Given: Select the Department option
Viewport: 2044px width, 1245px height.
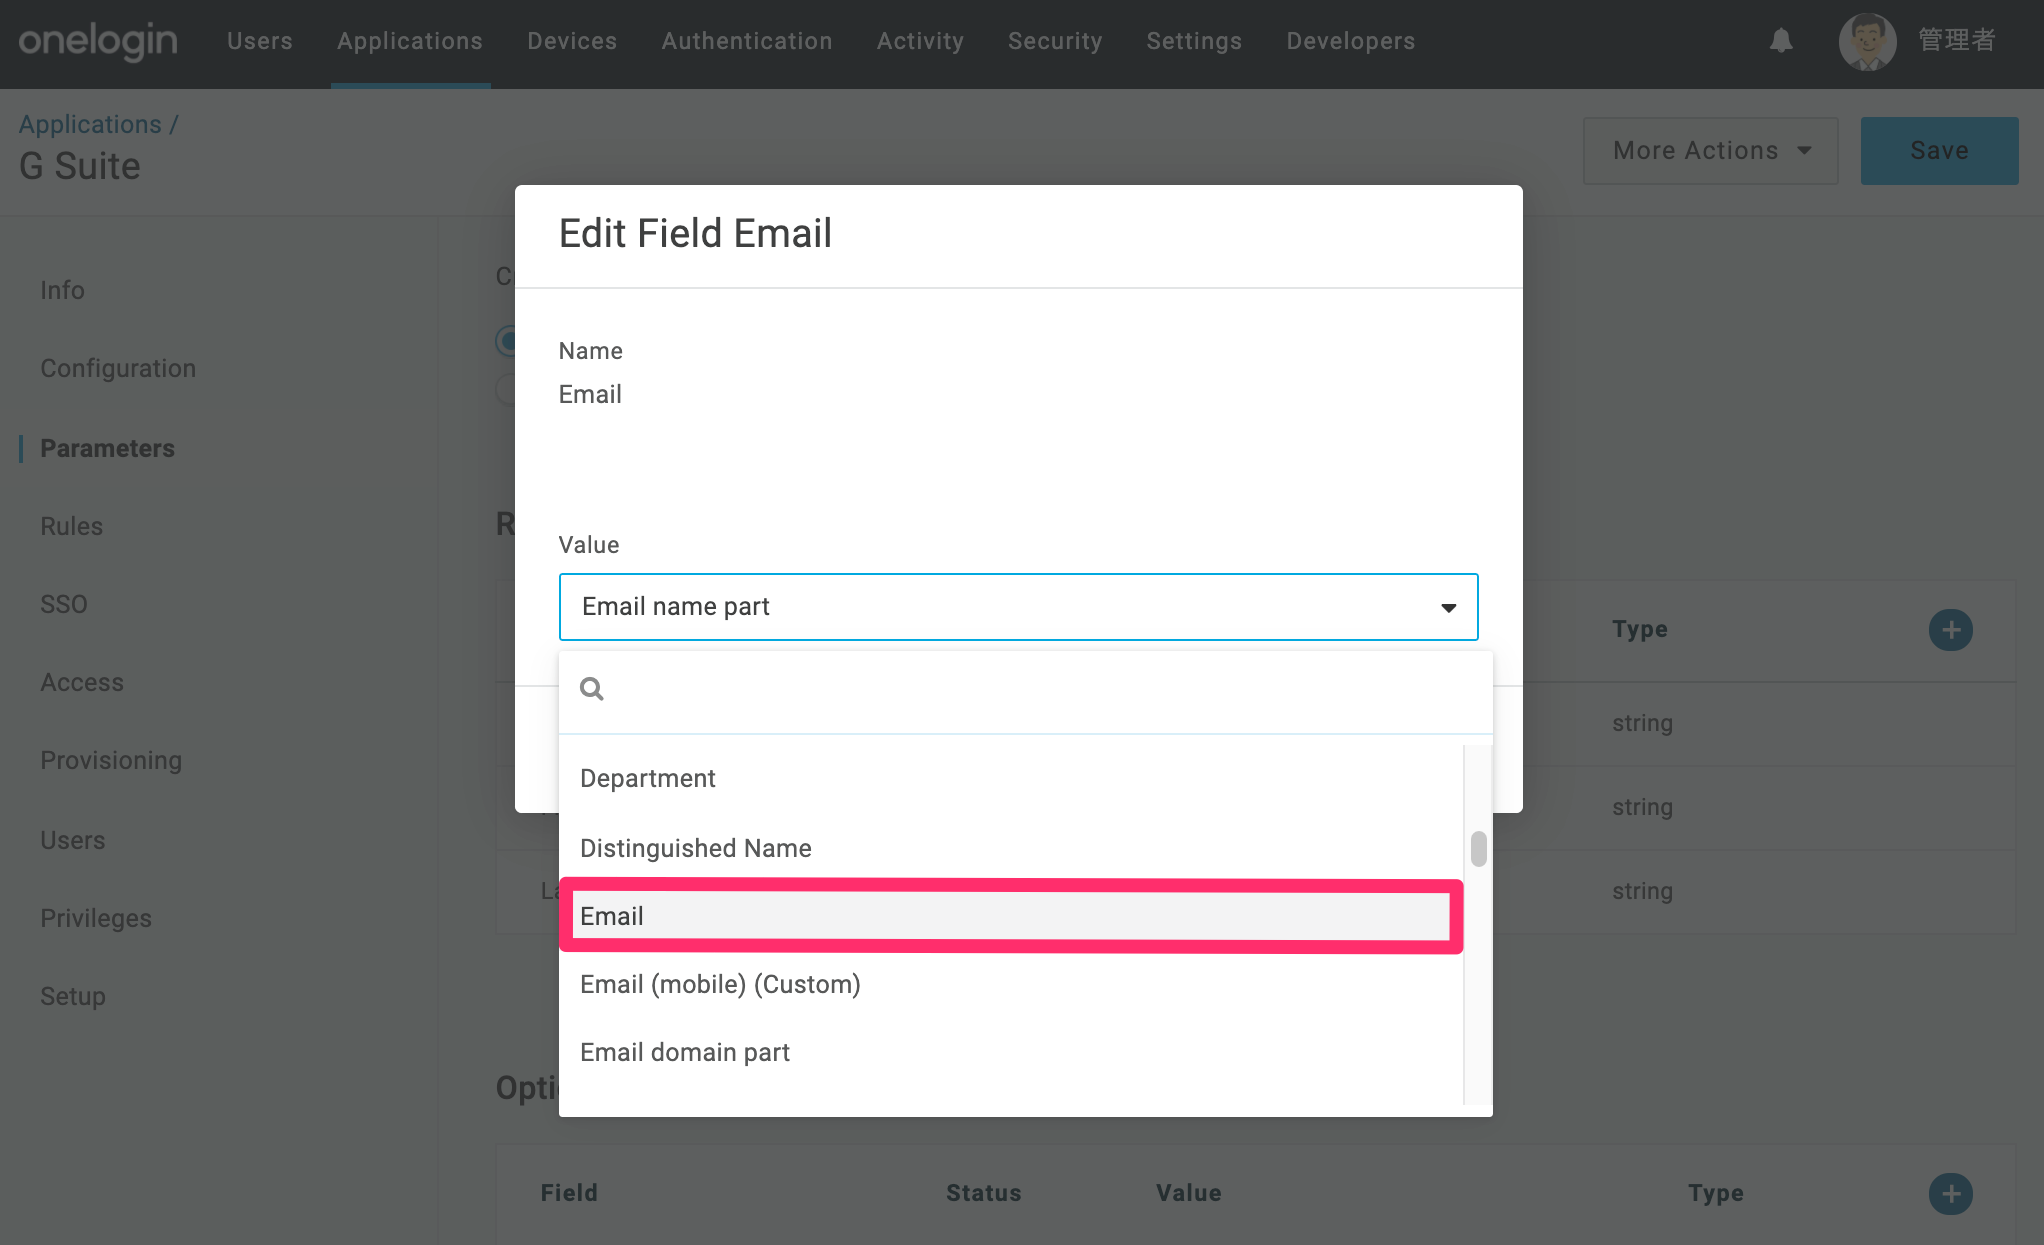Looking at the screenshot, I should tap(1010, 778).
